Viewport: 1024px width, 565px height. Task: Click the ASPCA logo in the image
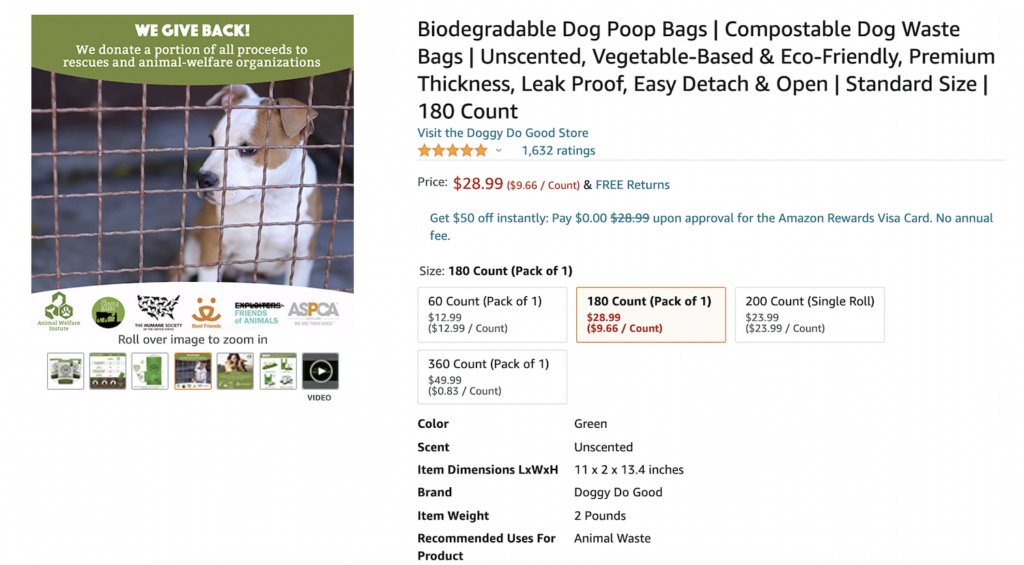(313, 312)
